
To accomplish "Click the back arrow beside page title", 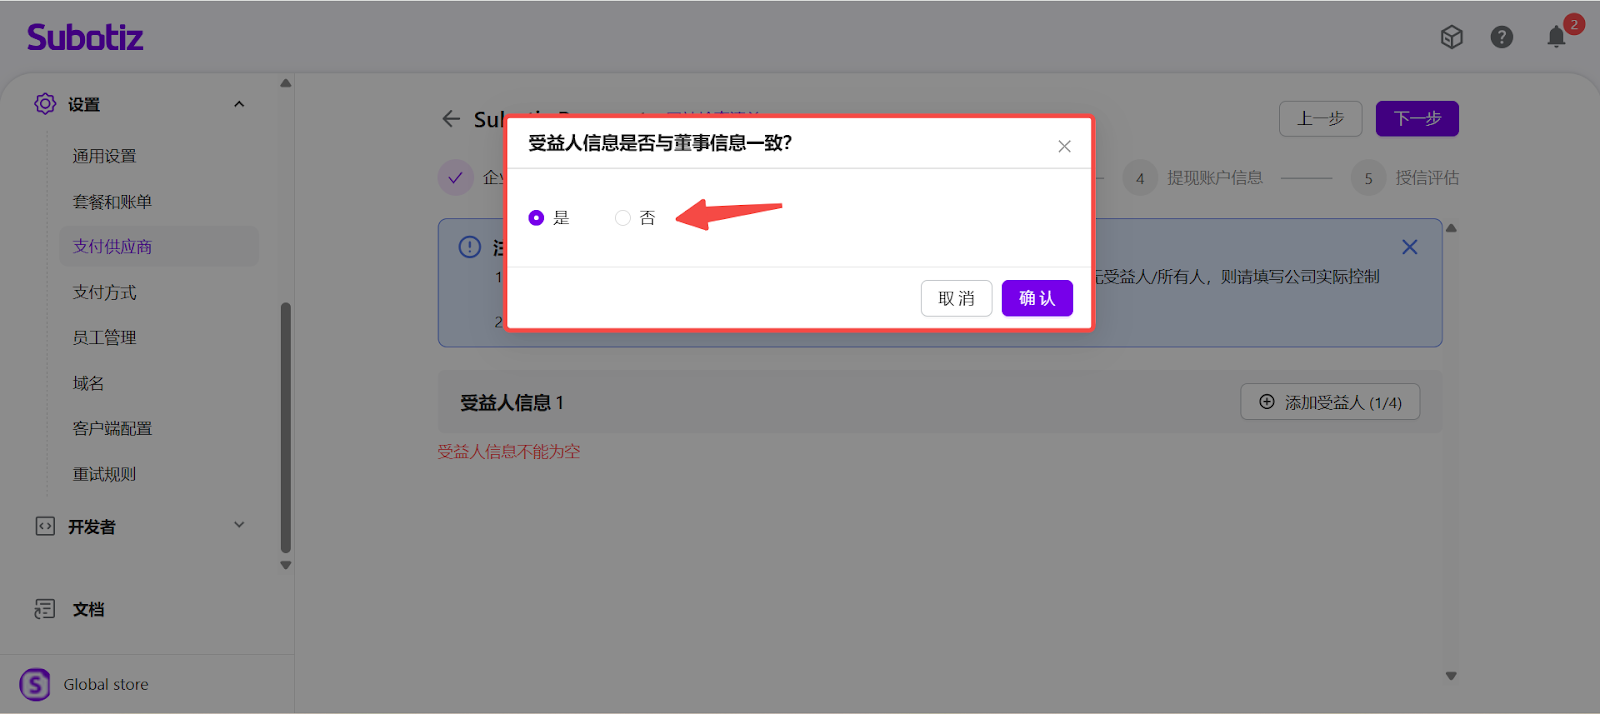I will [451, 119].
